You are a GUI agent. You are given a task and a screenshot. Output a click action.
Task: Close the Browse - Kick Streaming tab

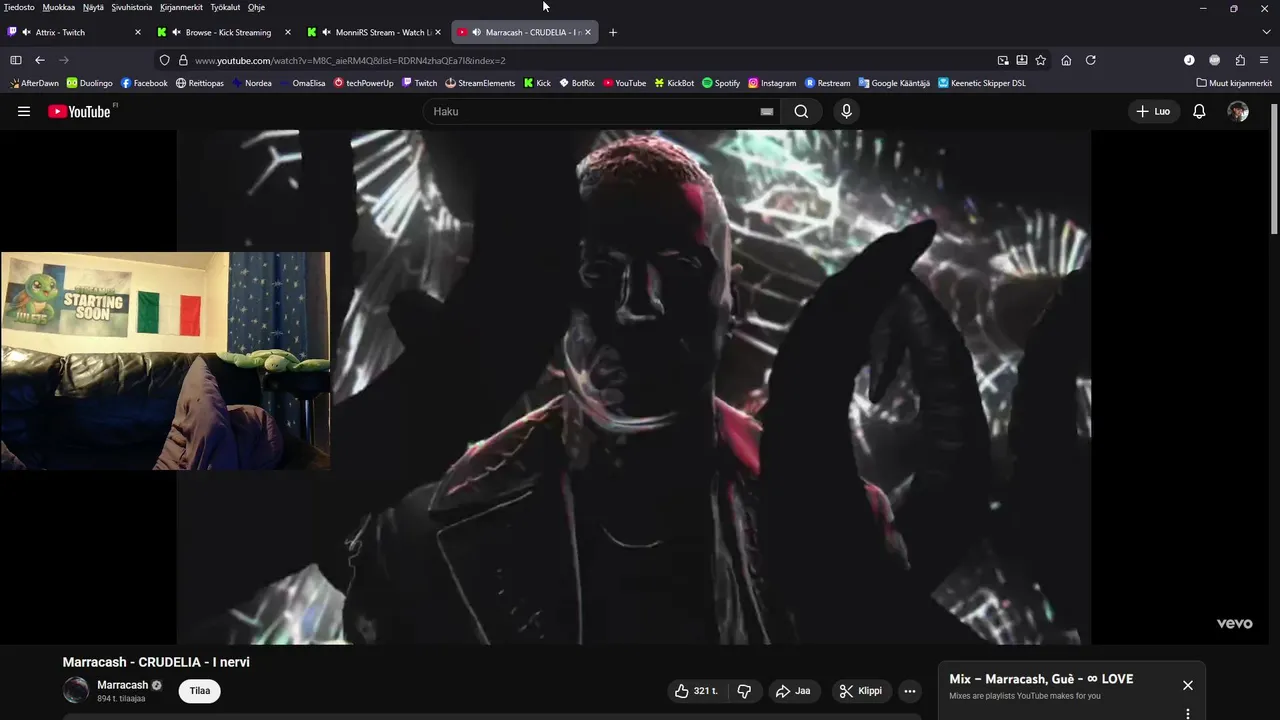288,32
